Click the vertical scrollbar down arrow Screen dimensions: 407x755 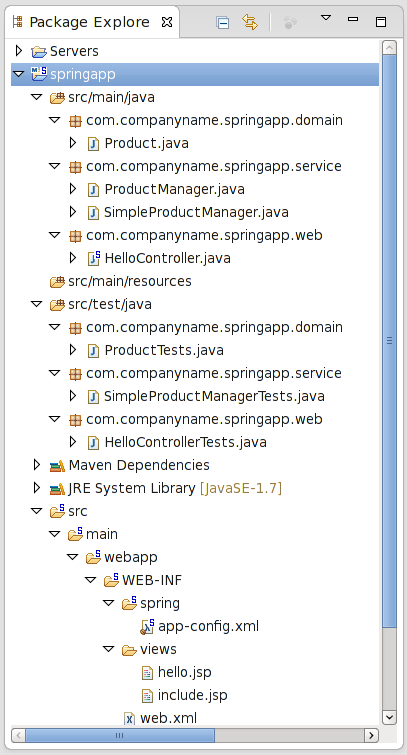pyautogui.click(x=389, y=717)
